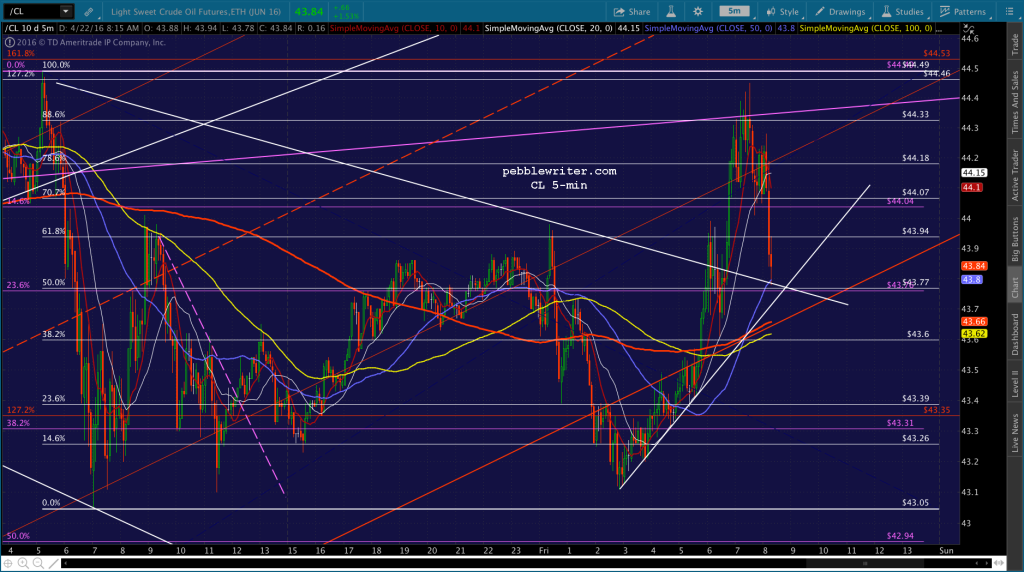The width and height of the screenshot is (1024, 572).
Task: Open the Studies menu
Action: tap(902, 12)
